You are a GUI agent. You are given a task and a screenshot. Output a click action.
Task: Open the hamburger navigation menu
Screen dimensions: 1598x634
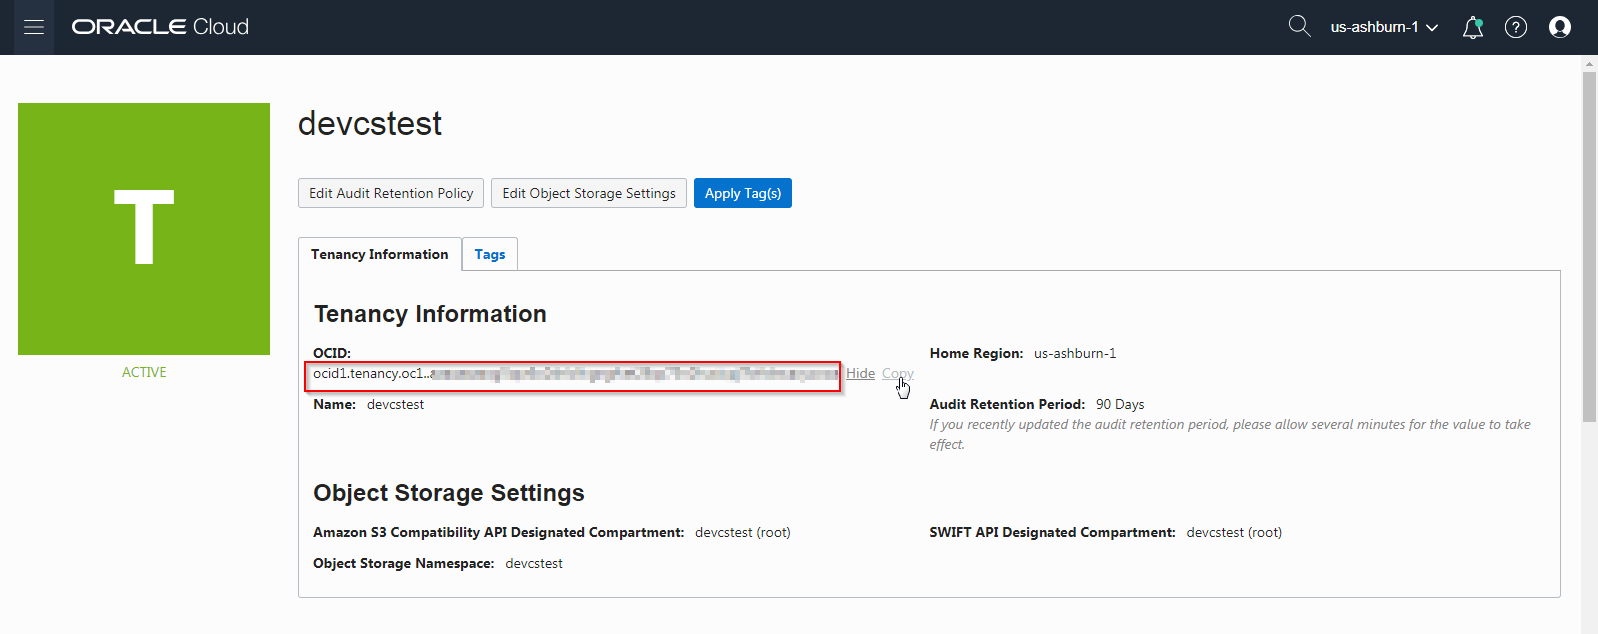pos(34,27)
